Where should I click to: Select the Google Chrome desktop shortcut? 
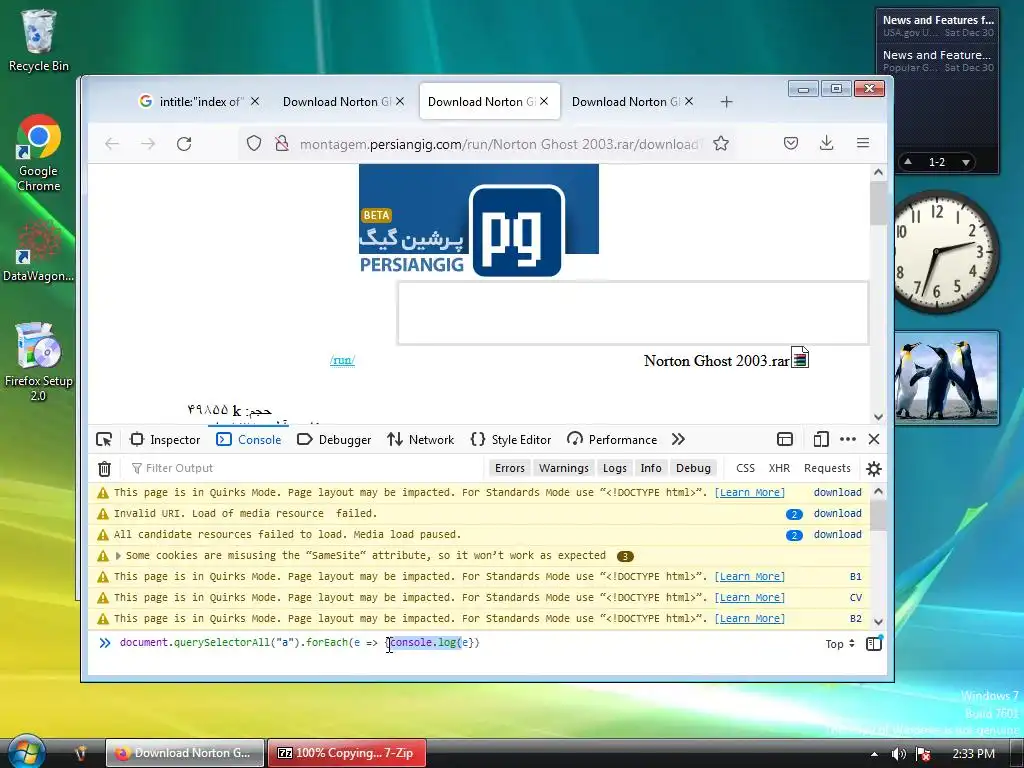(39, 154)
